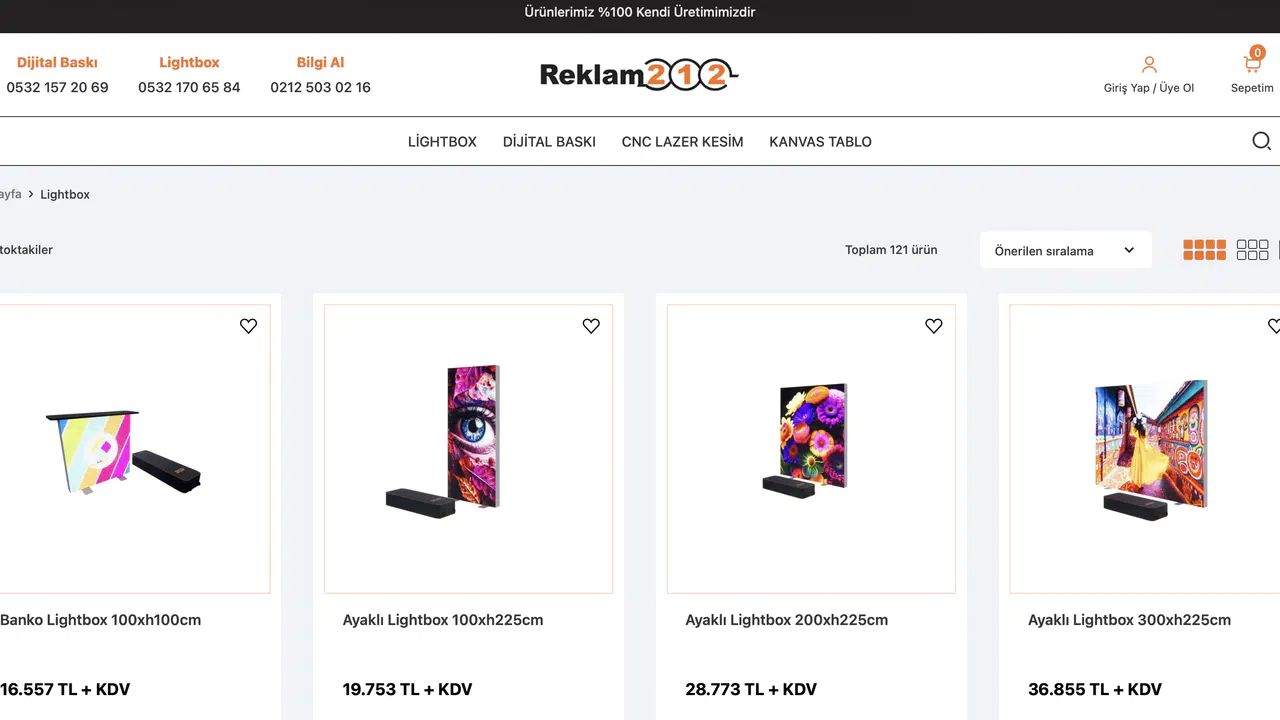Click the user account icon
The height and width of the screenshot is (720, 1280).
click(1149, 65)
